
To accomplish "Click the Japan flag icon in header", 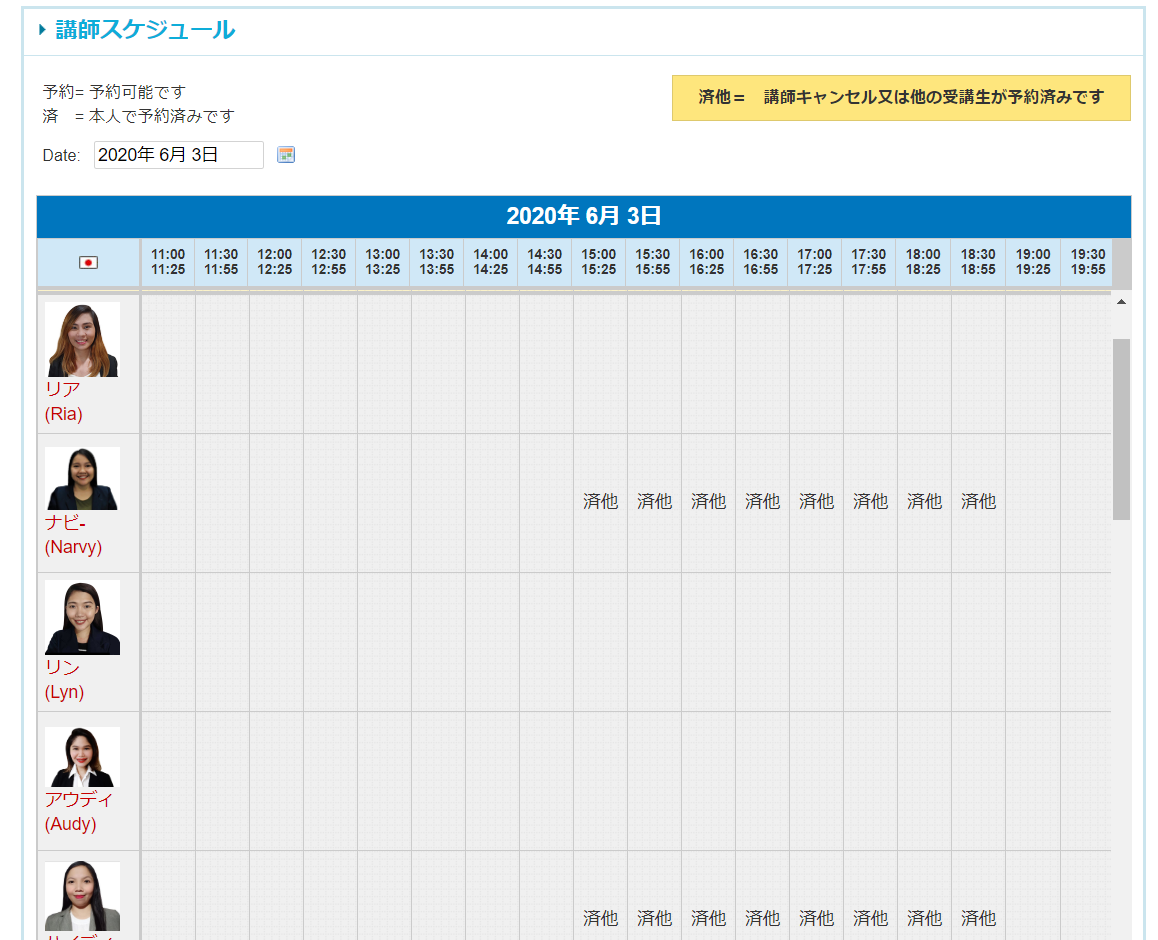I will tap(88, 262).
